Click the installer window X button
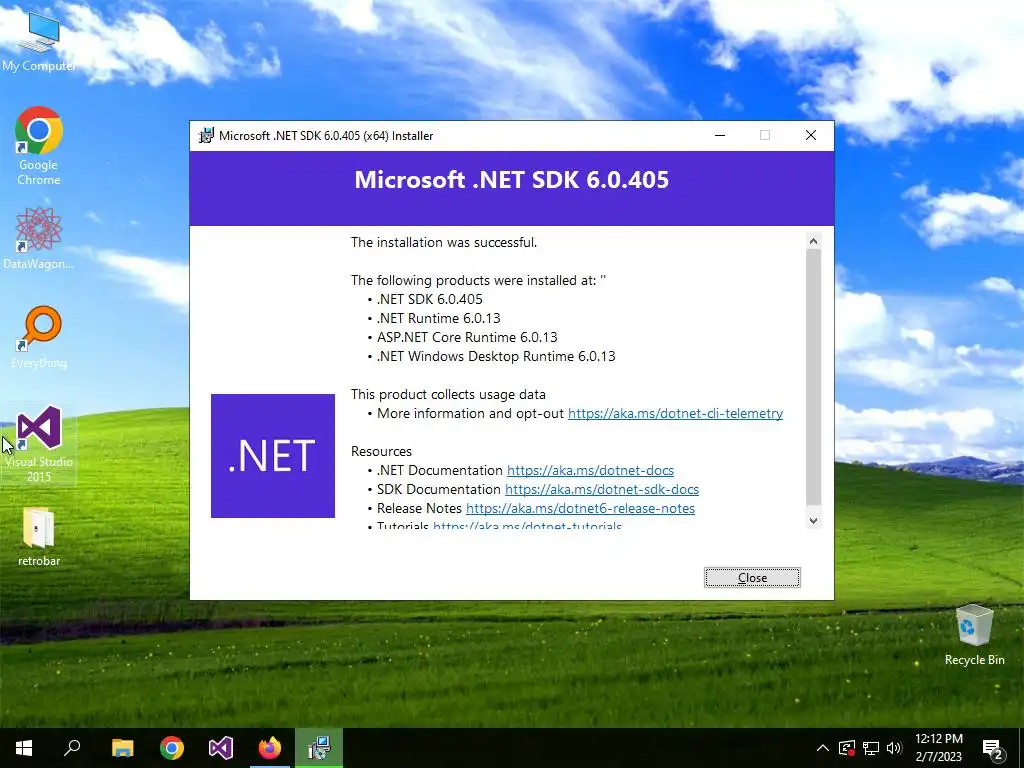The image size is (1024, 768). [x=810, y=135]
